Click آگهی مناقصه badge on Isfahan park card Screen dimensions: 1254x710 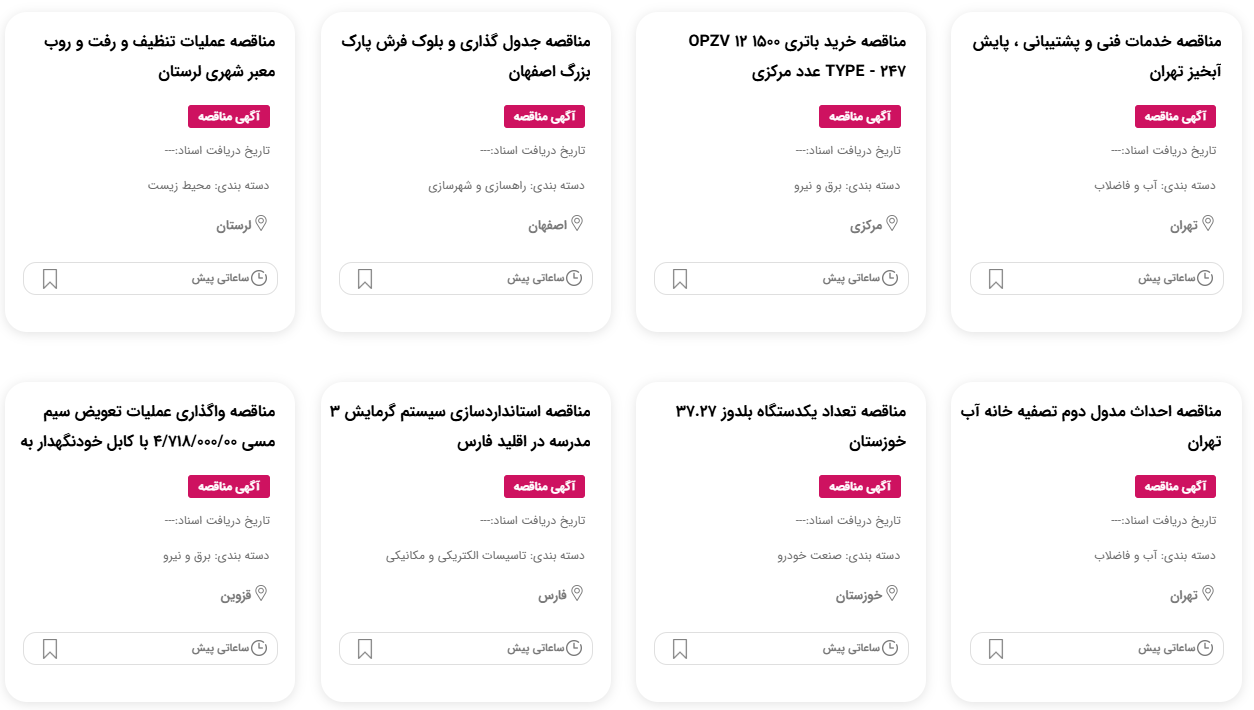[x=544, y=117]
